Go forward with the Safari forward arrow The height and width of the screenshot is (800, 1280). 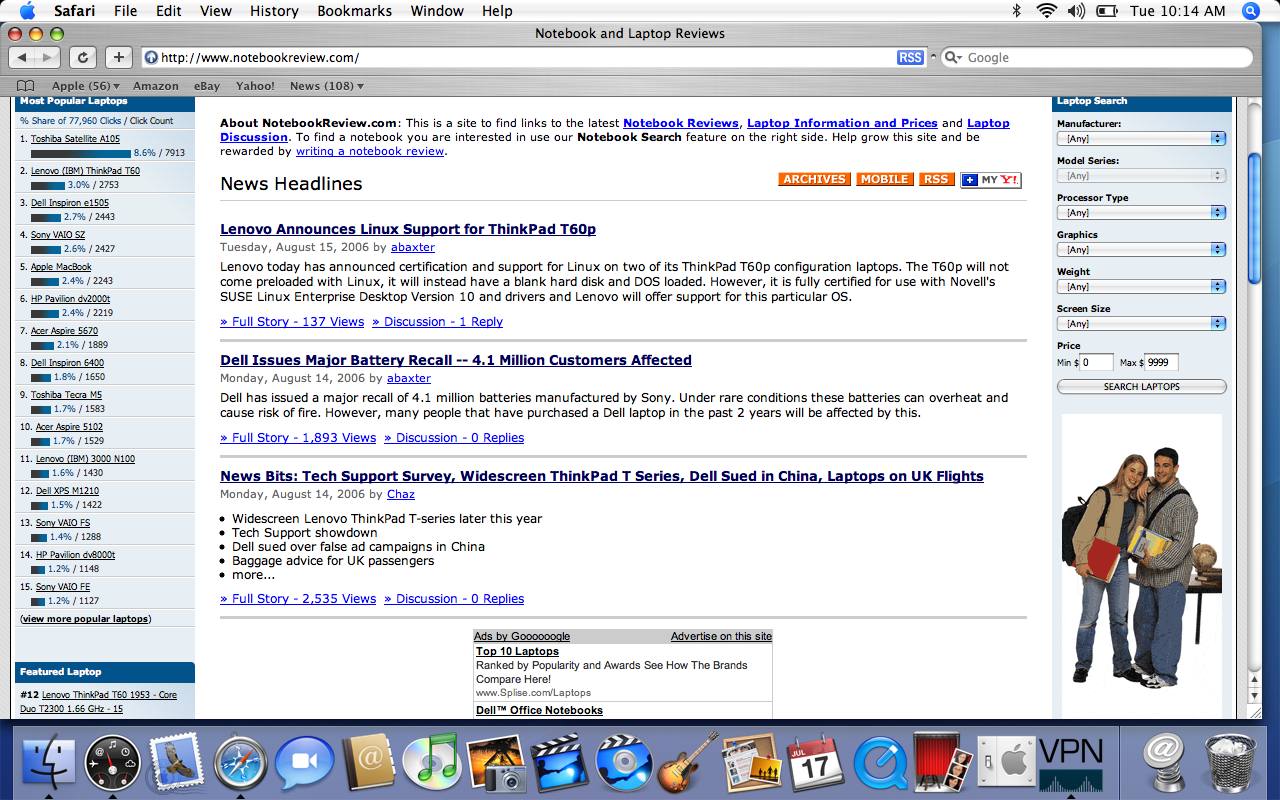[47, 57]
